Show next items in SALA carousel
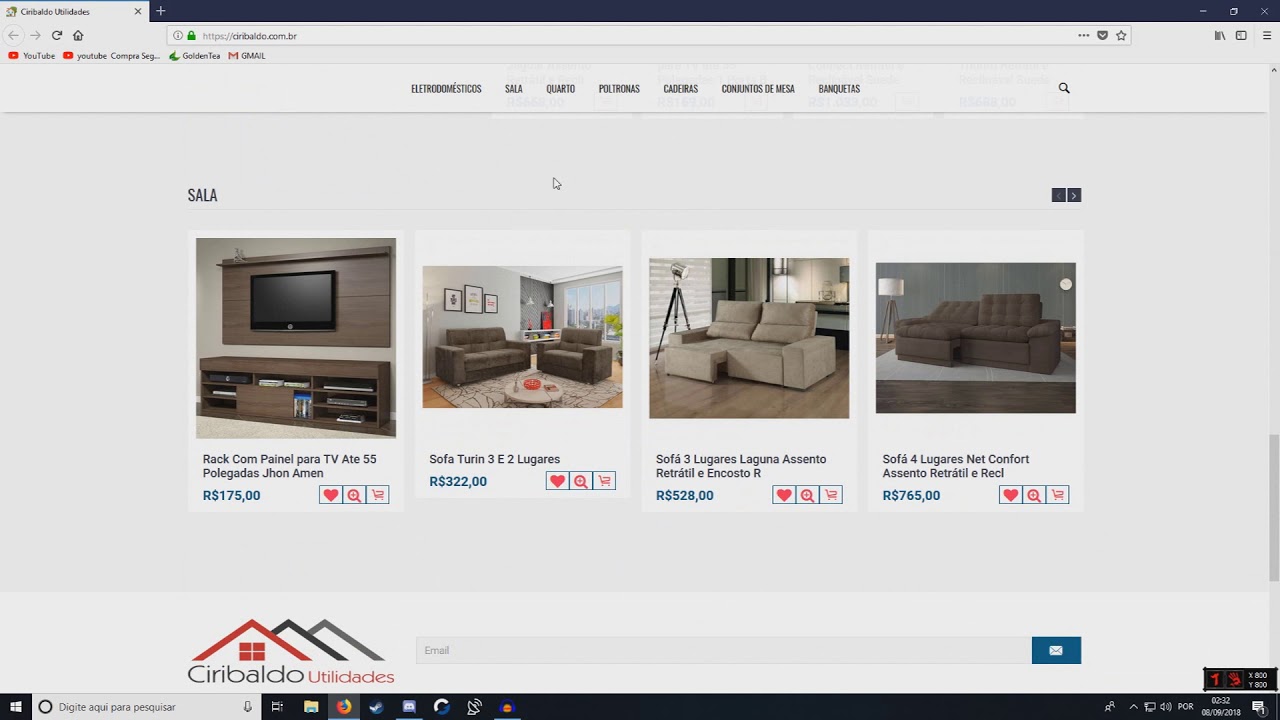This screenshot has height=720, width=1280. (x=1074, y=195)
